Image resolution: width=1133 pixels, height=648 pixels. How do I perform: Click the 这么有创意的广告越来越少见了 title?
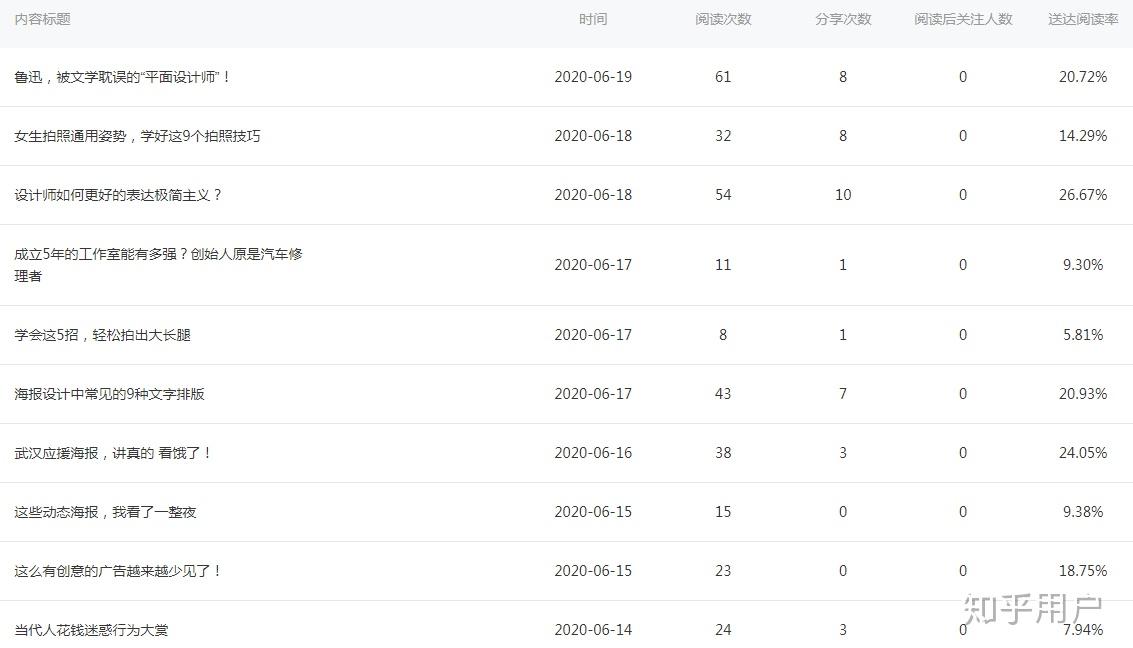[x=118, y=571]
